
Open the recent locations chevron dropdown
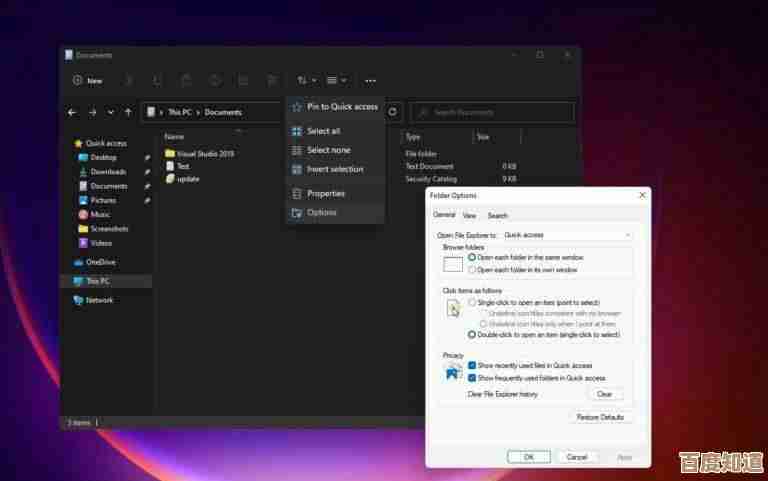pos(110,112)
